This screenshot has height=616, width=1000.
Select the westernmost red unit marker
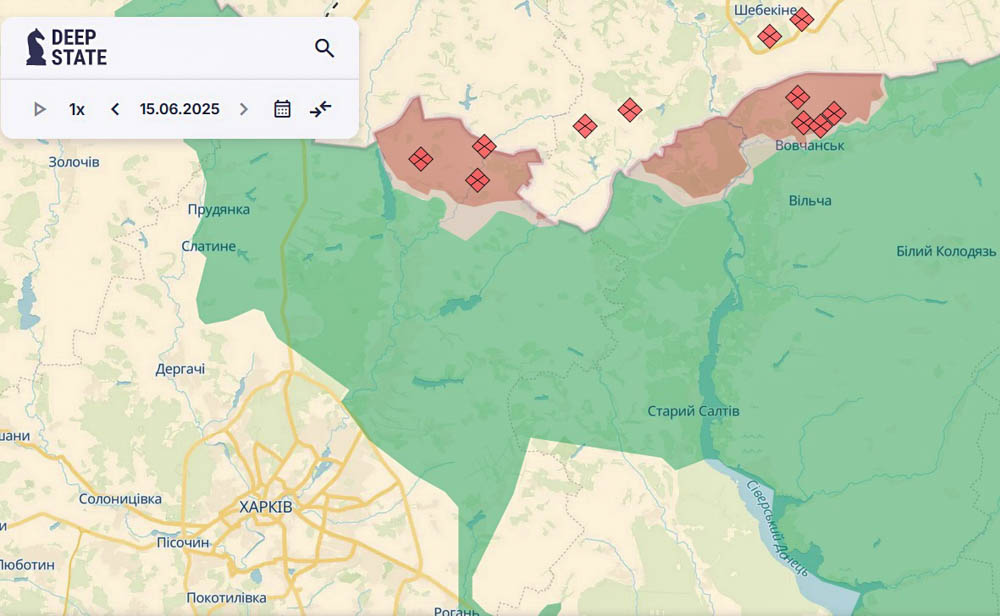coord(421,159)
